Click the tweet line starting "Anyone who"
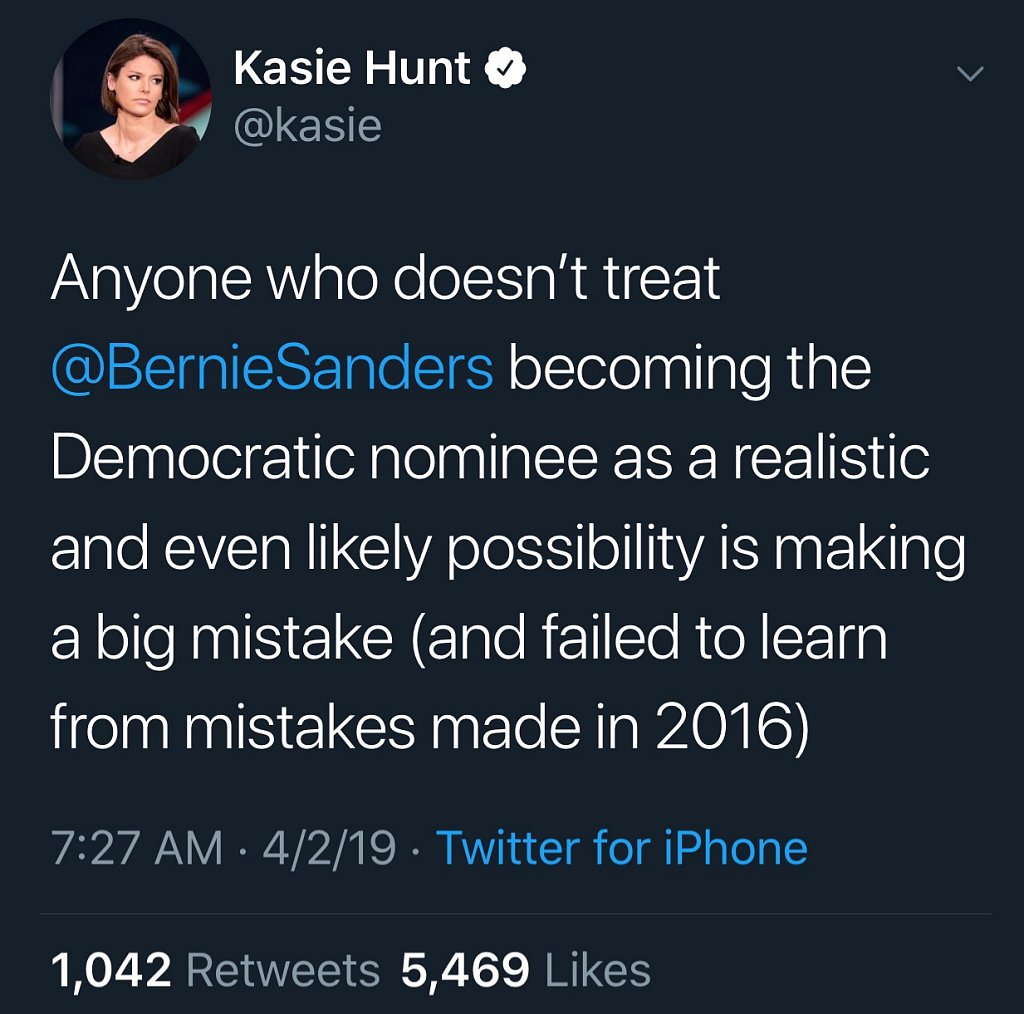The height and width of the screenshot is (1014, 1024). click(385, 279)
